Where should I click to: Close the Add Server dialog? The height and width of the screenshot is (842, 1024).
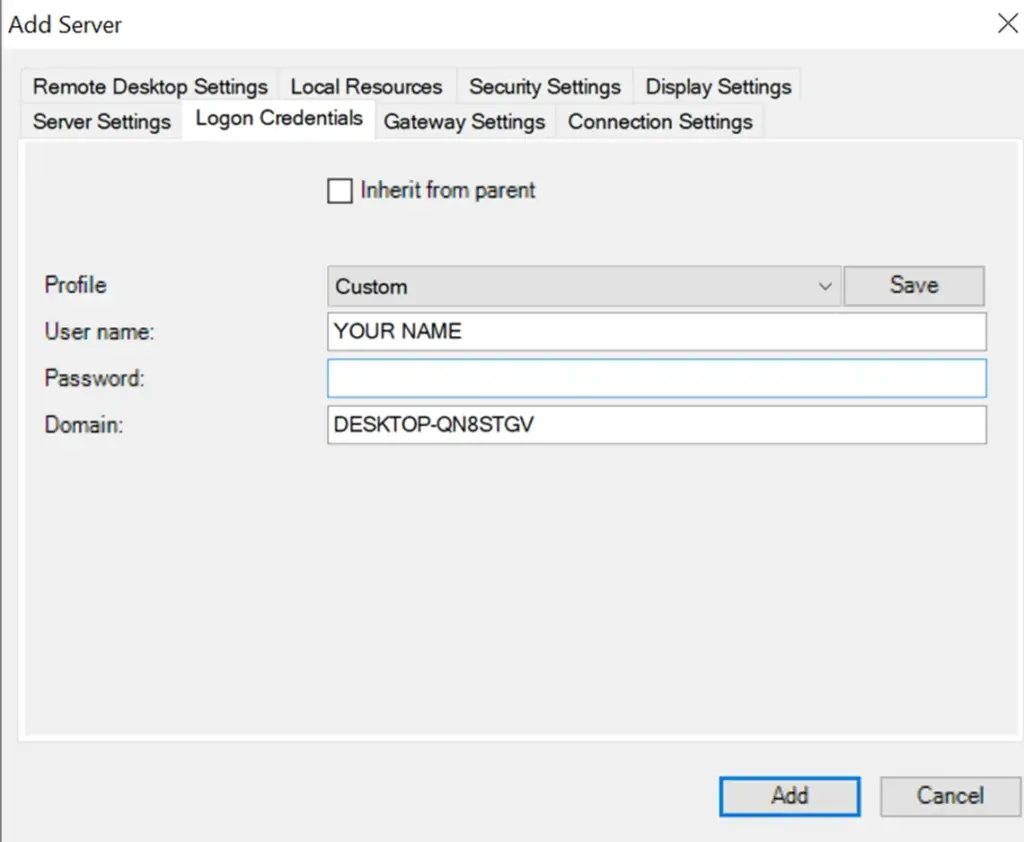click(x=1008, y=24)
